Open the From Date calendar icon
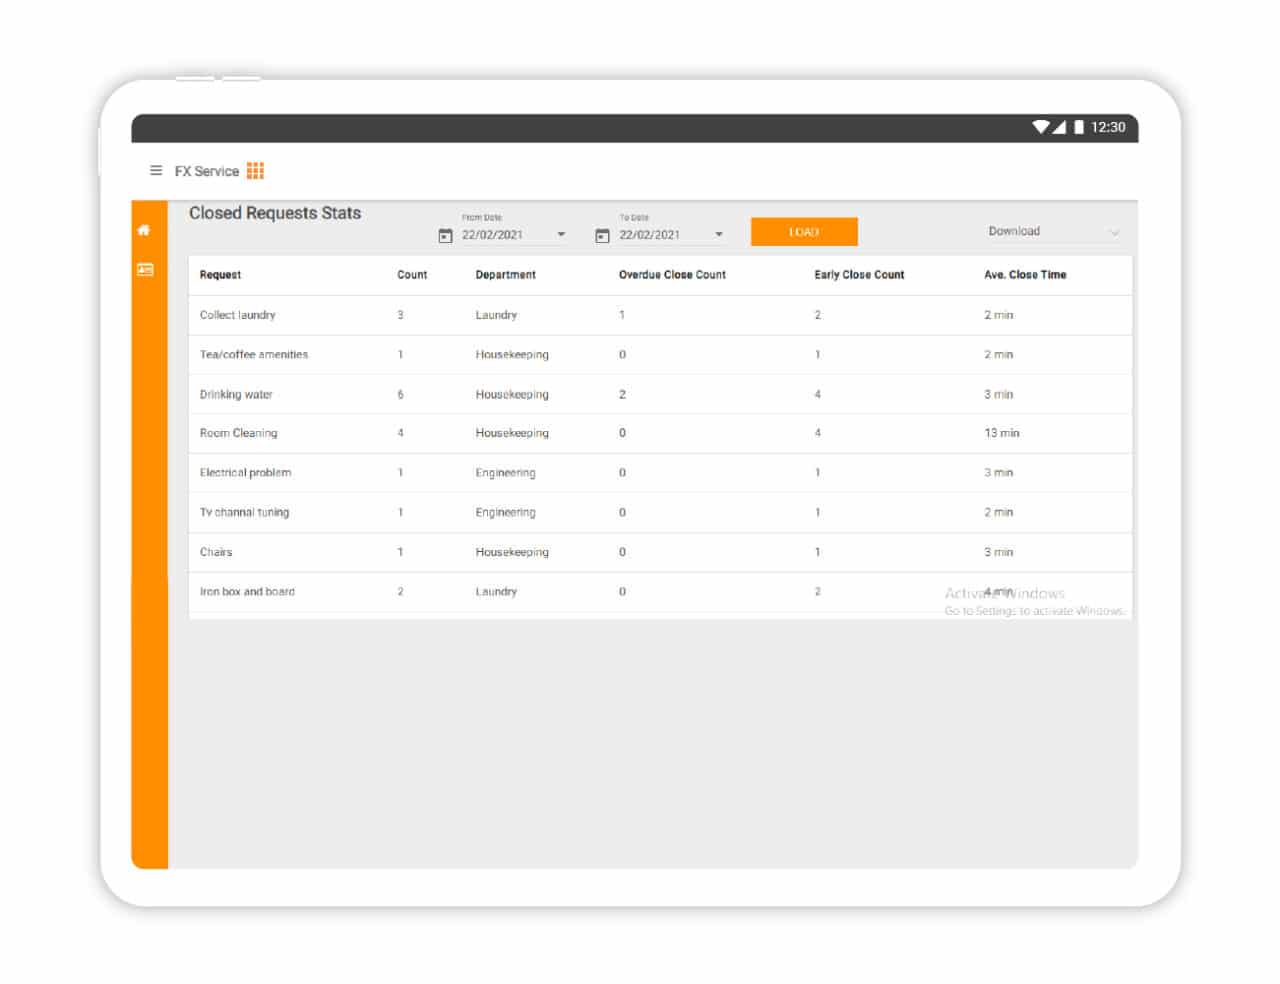This screenshot has height=984, width=1280. [x=446, y=234]
